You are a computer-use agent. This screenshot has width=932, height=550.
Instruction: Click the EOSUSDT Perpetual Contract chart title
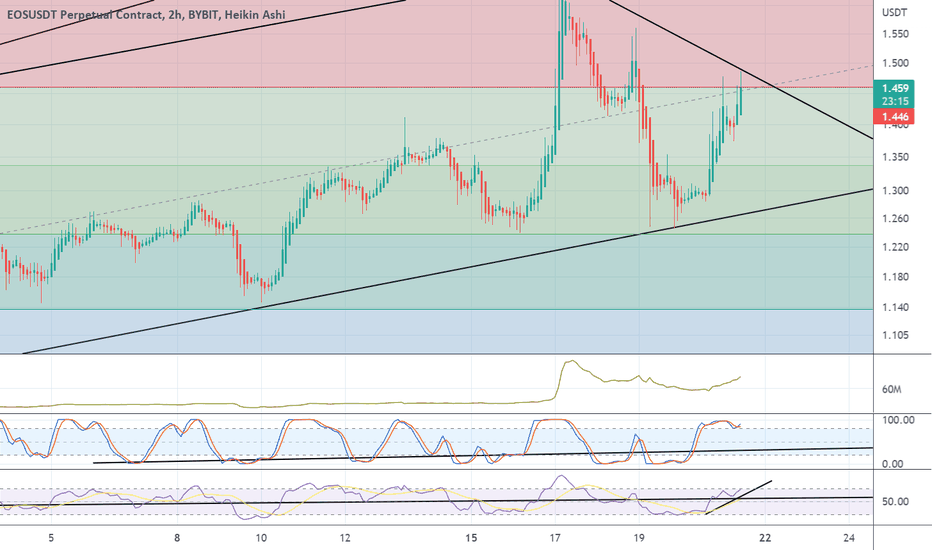pos(146,14)
